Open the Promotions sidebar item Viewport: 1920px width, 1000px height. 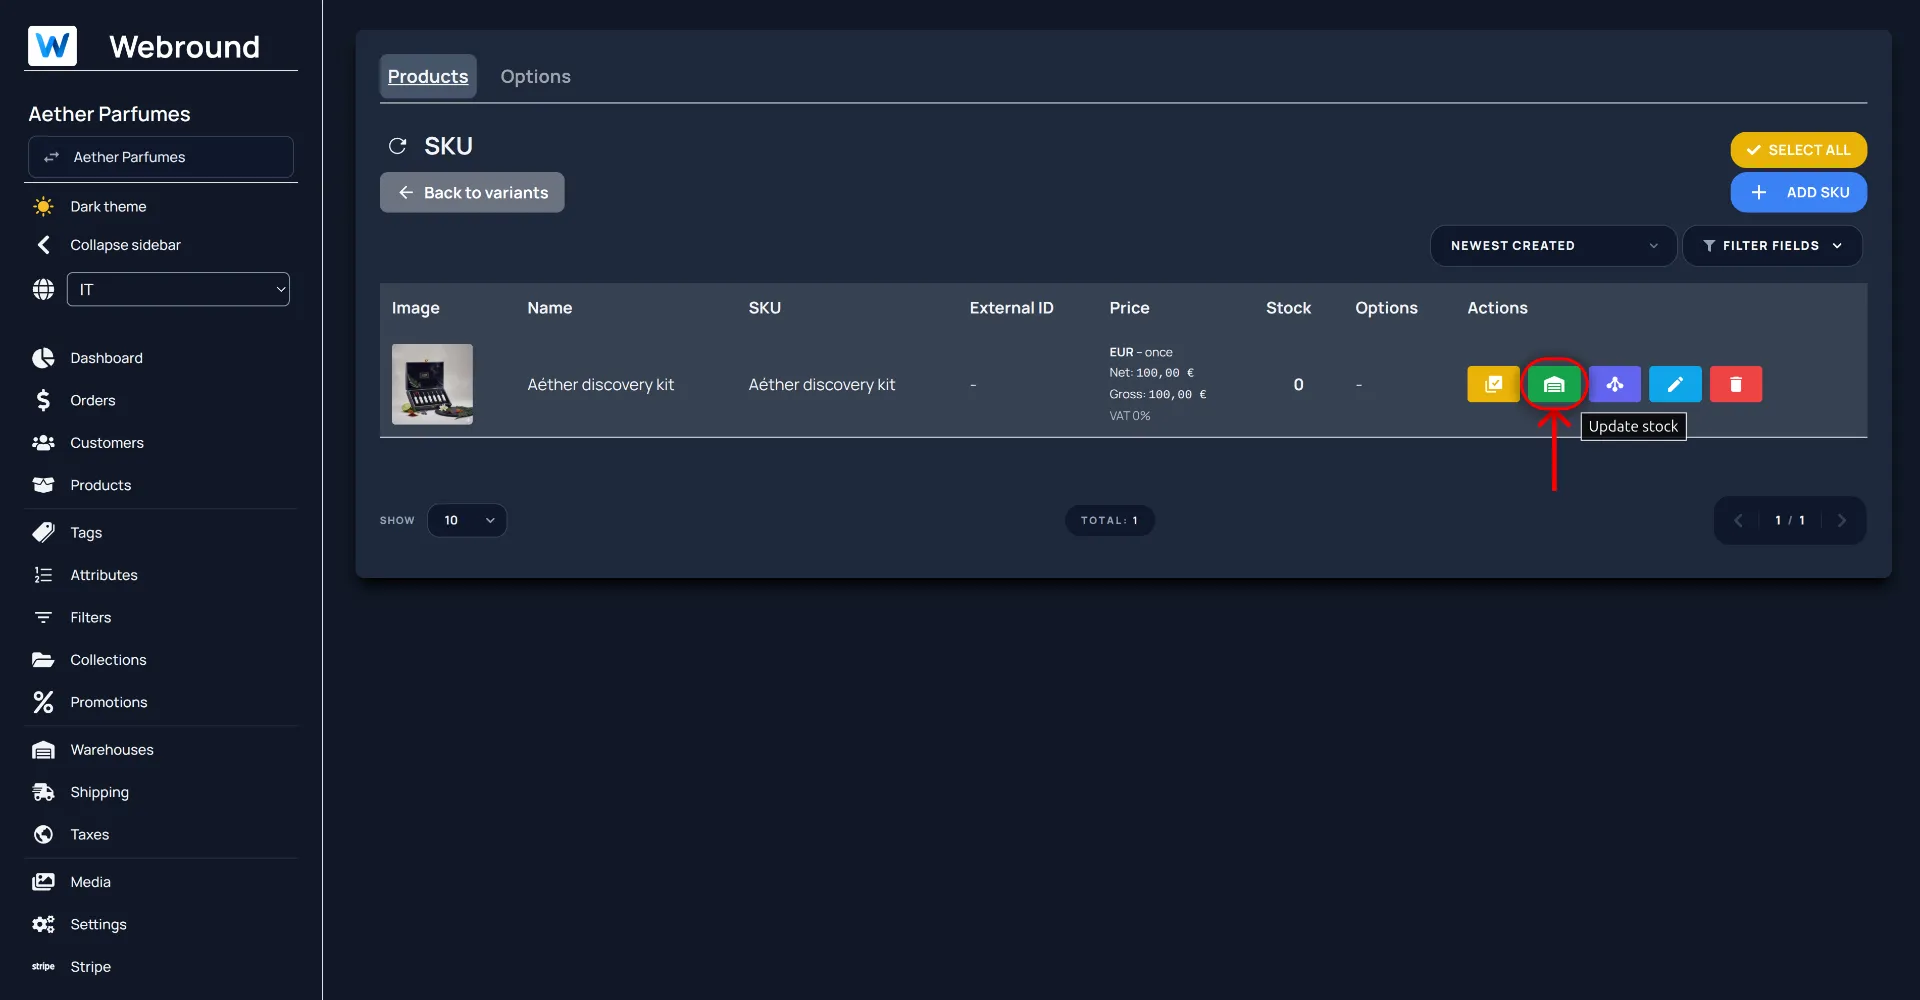coord(108,702)
